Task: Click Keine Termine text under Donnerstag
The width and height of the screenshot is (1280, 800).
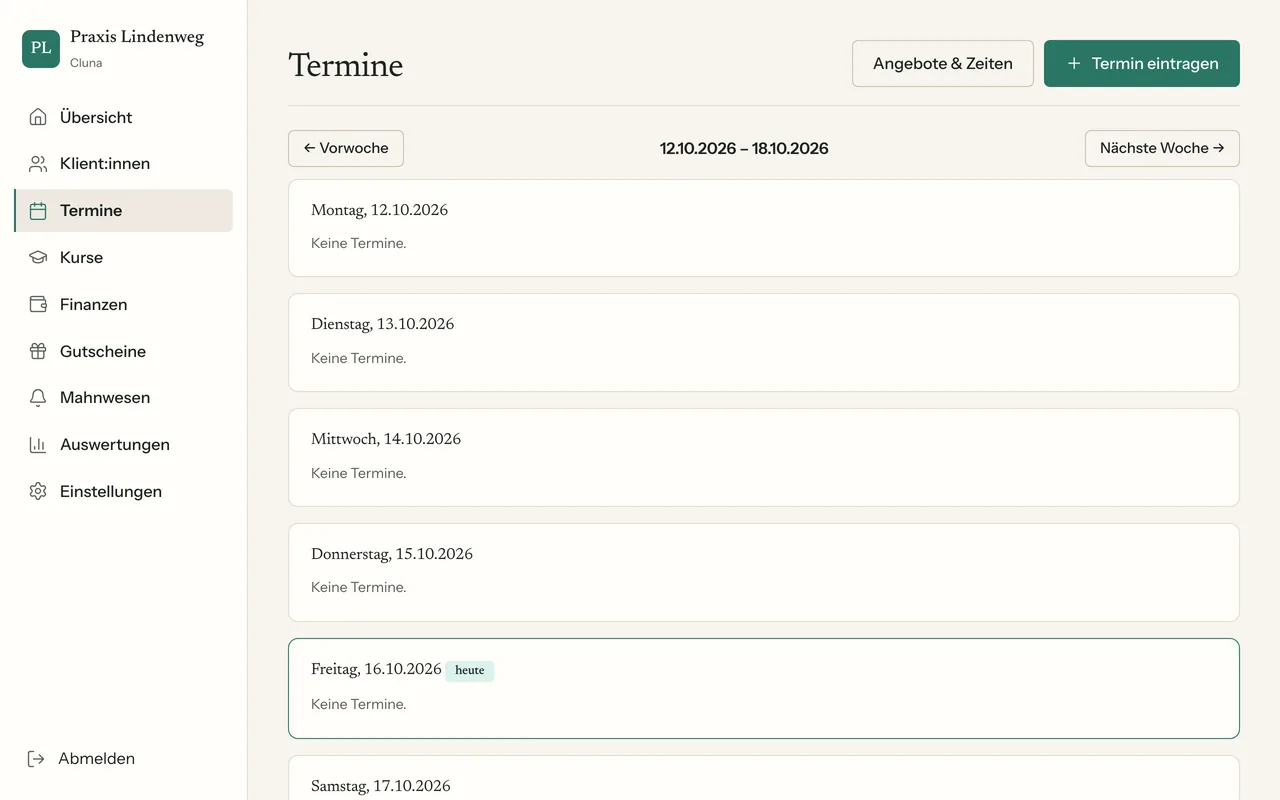Action: 359,588
